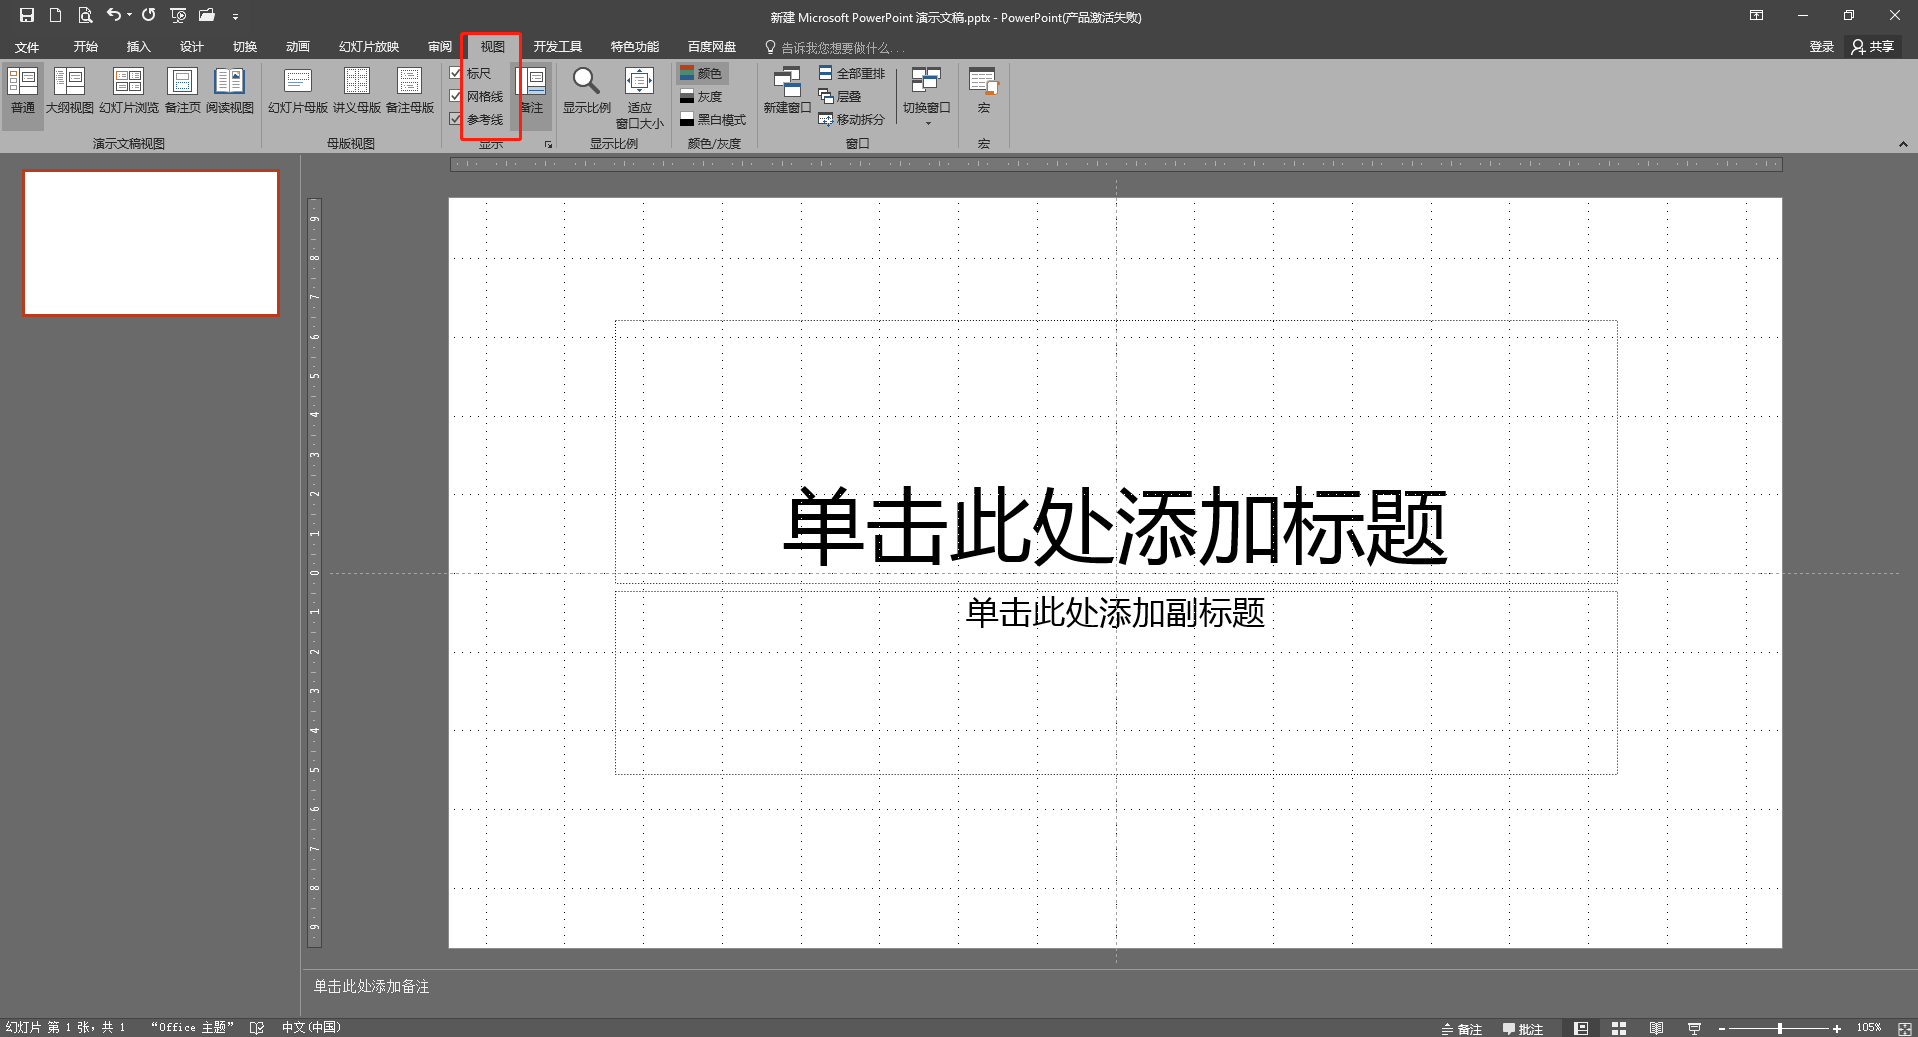Viewport: 1918px width, 1037px height.
Task: Click 全部重排 arrange all
Action: click(852, 73)
